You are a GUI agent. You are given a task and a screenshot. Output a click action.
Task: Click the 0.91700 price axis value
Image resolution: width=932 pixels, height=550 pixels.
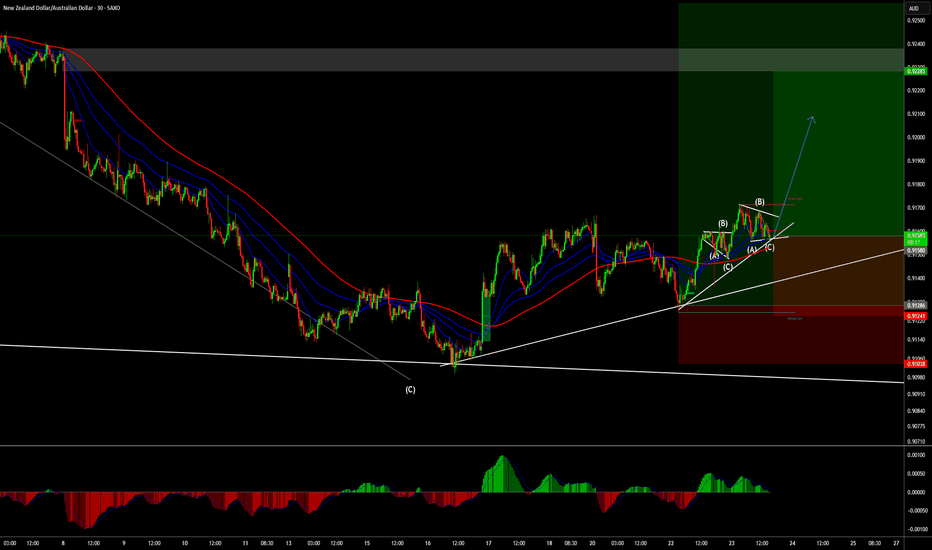(x=915, y=208)
